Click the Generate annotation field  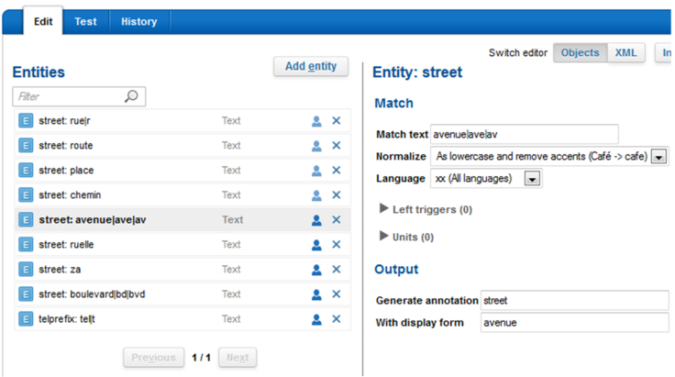tap(575, 300)
